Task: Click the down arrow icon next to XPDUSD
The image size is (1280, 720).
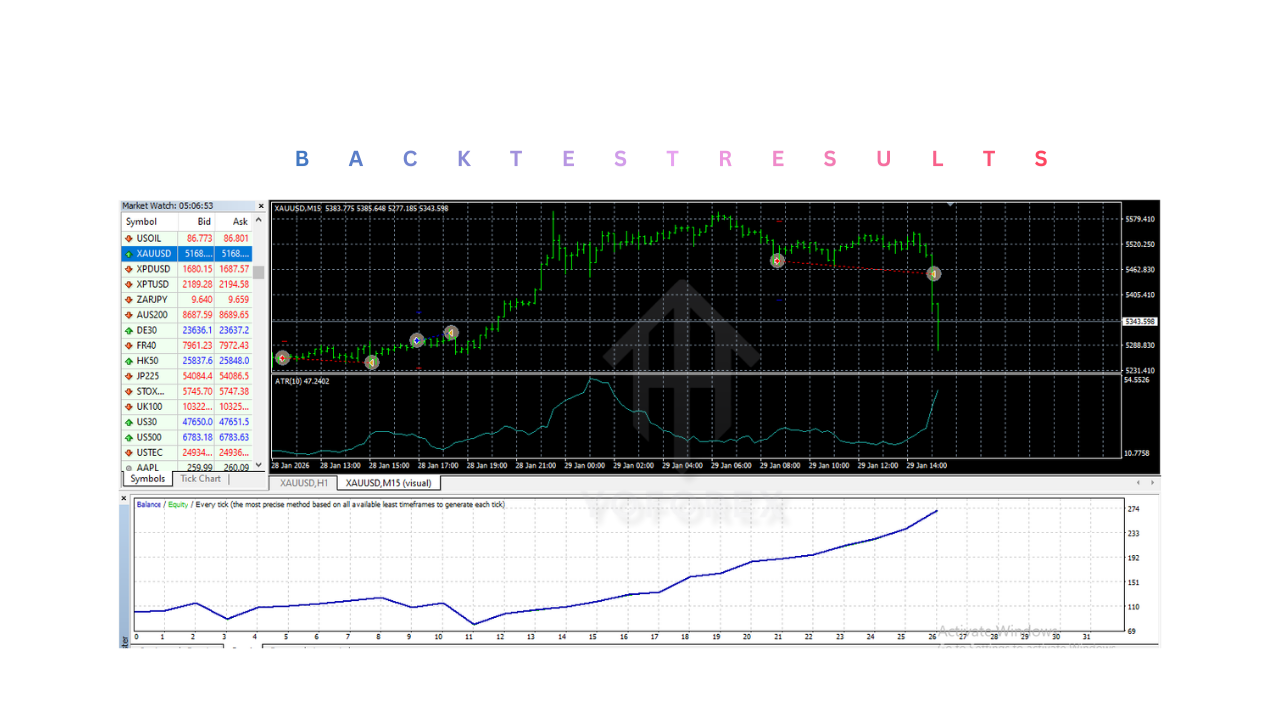Action: pyautogui.click(x=130, y=268)
